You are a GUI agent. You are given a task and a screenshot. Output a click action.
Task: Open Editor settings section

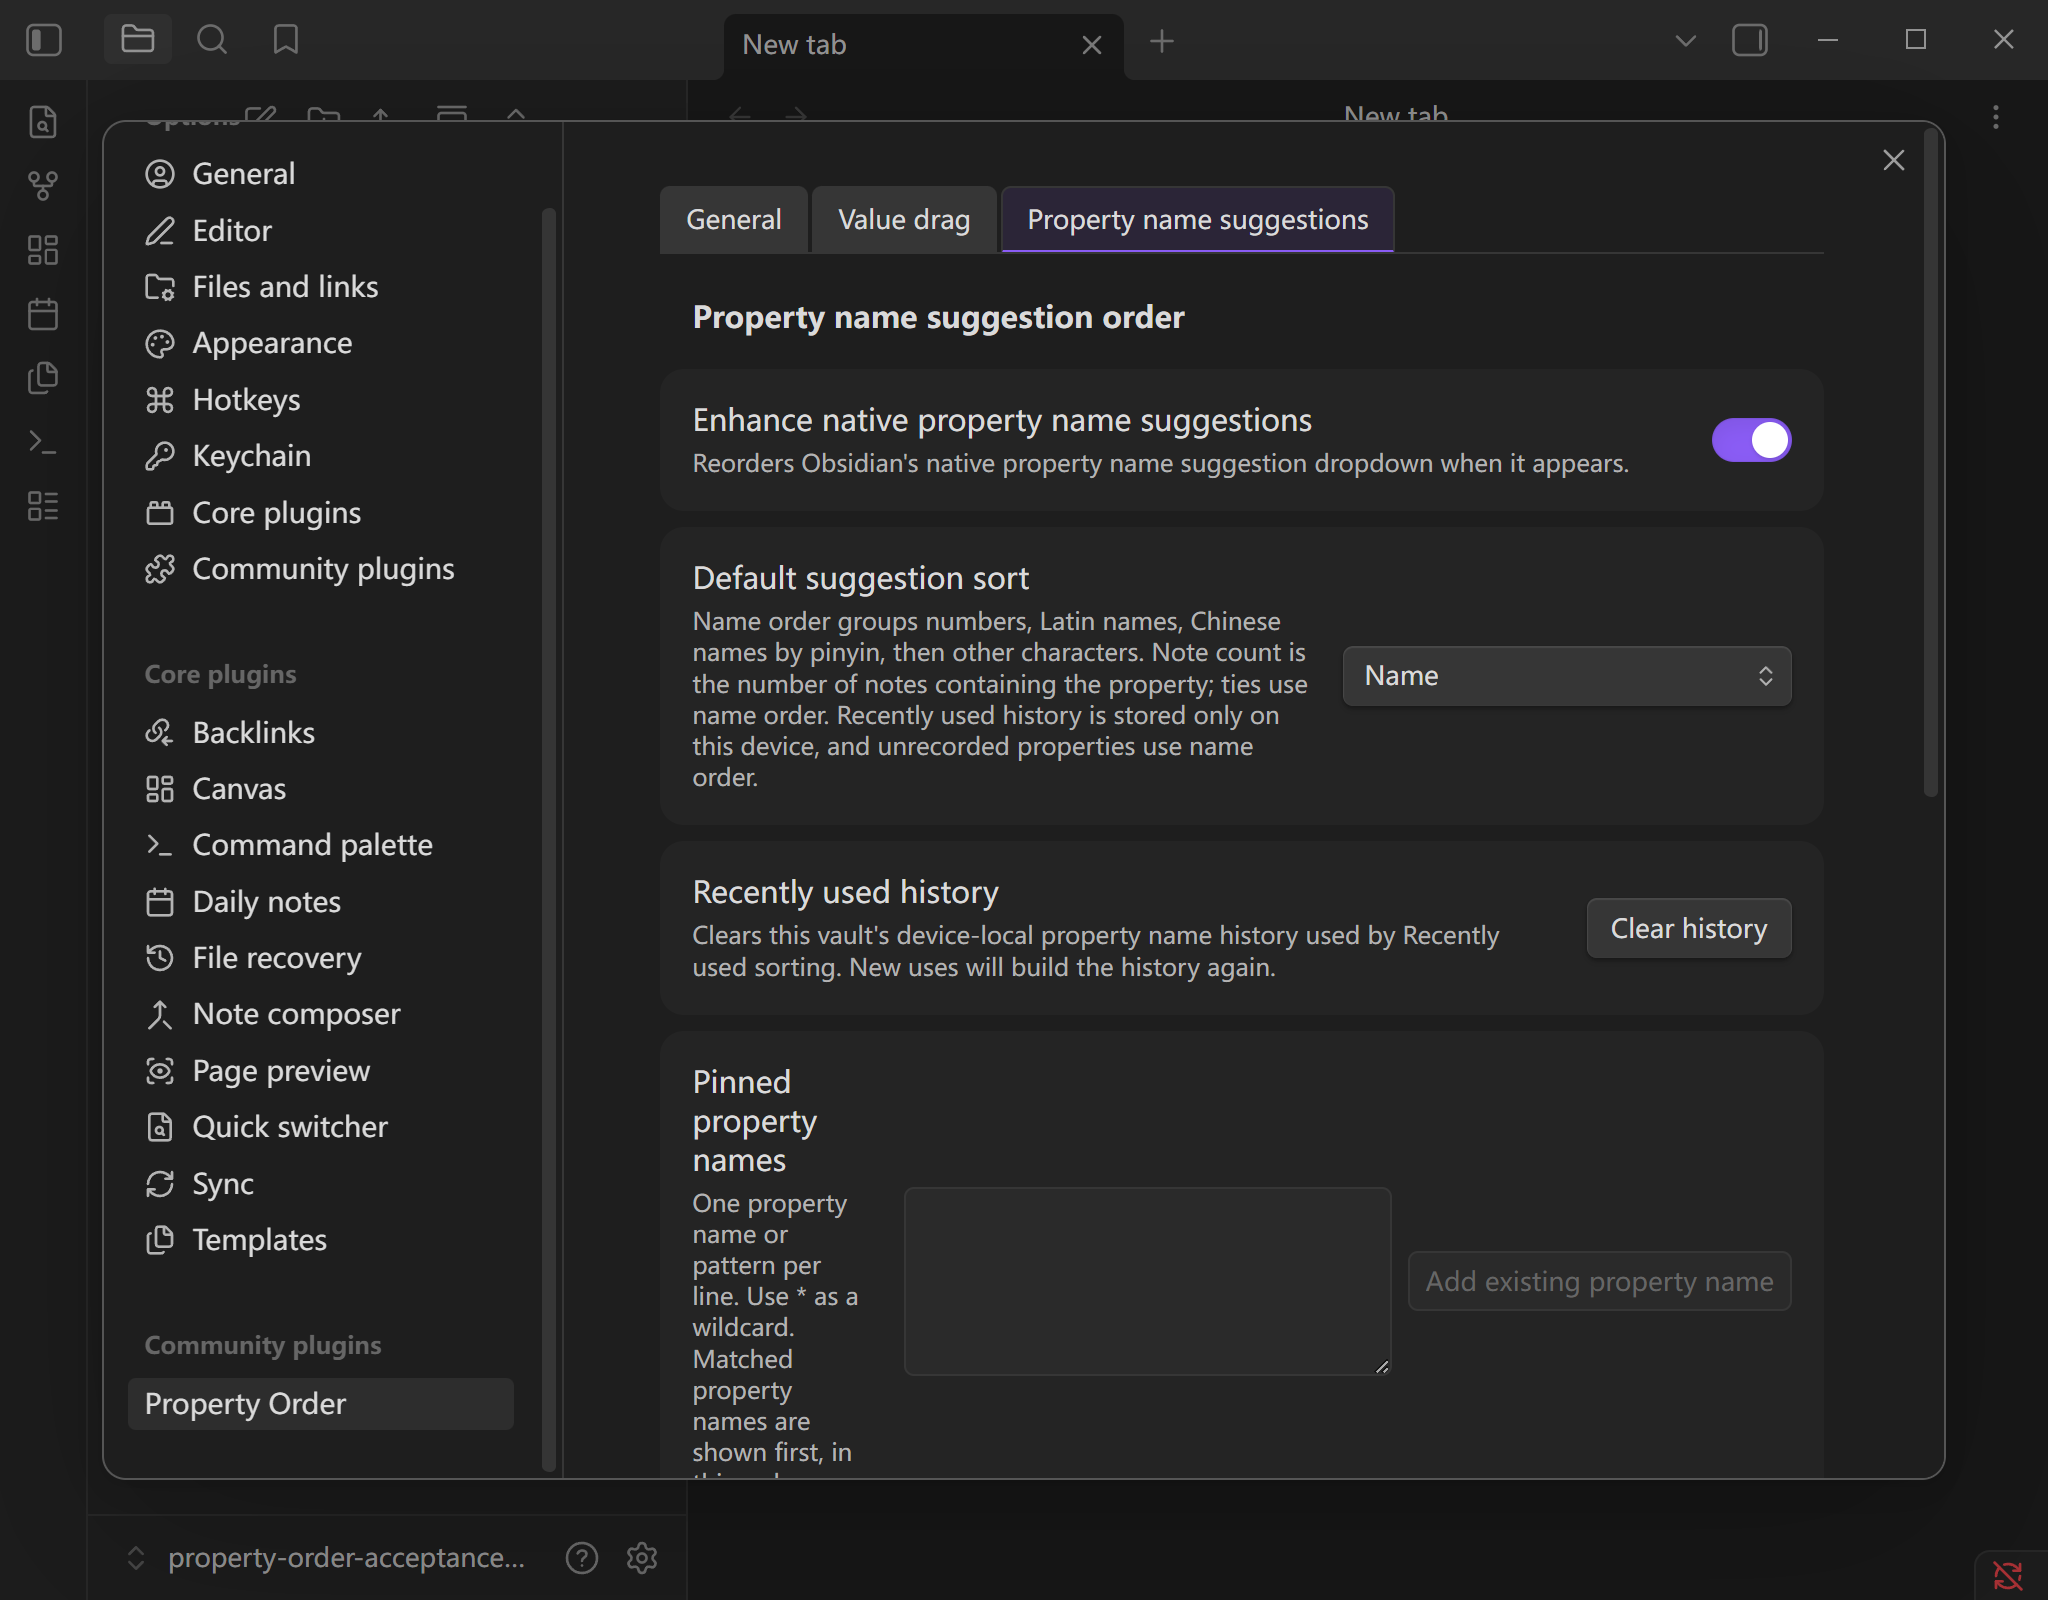pyautogui.click(x=321, y=231)
